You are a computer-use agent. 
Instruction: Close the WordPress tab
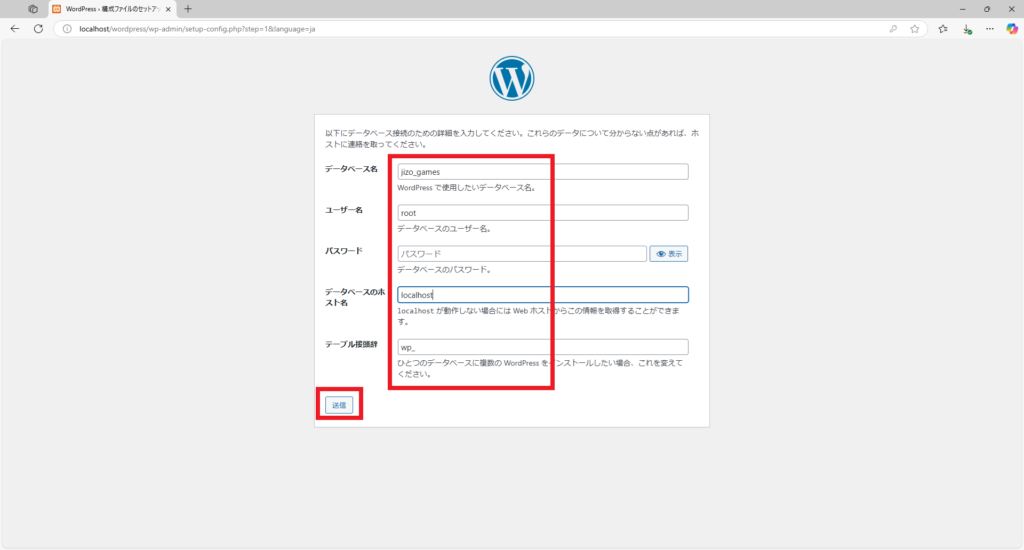coord(168,9)
